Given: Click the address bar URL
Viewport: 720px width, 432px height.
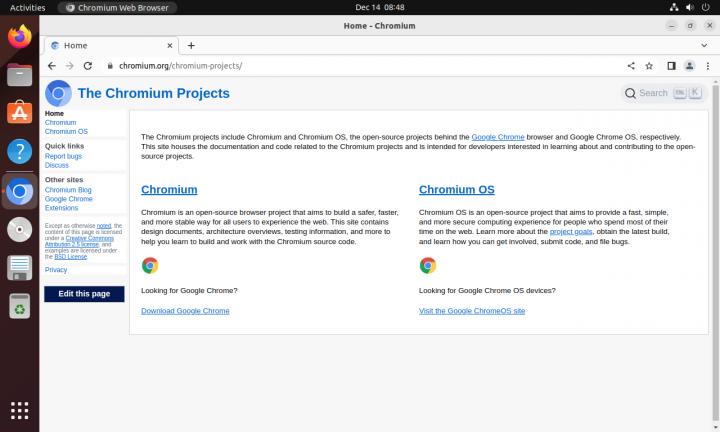Looking at the screenshot, I should point(180,66).
